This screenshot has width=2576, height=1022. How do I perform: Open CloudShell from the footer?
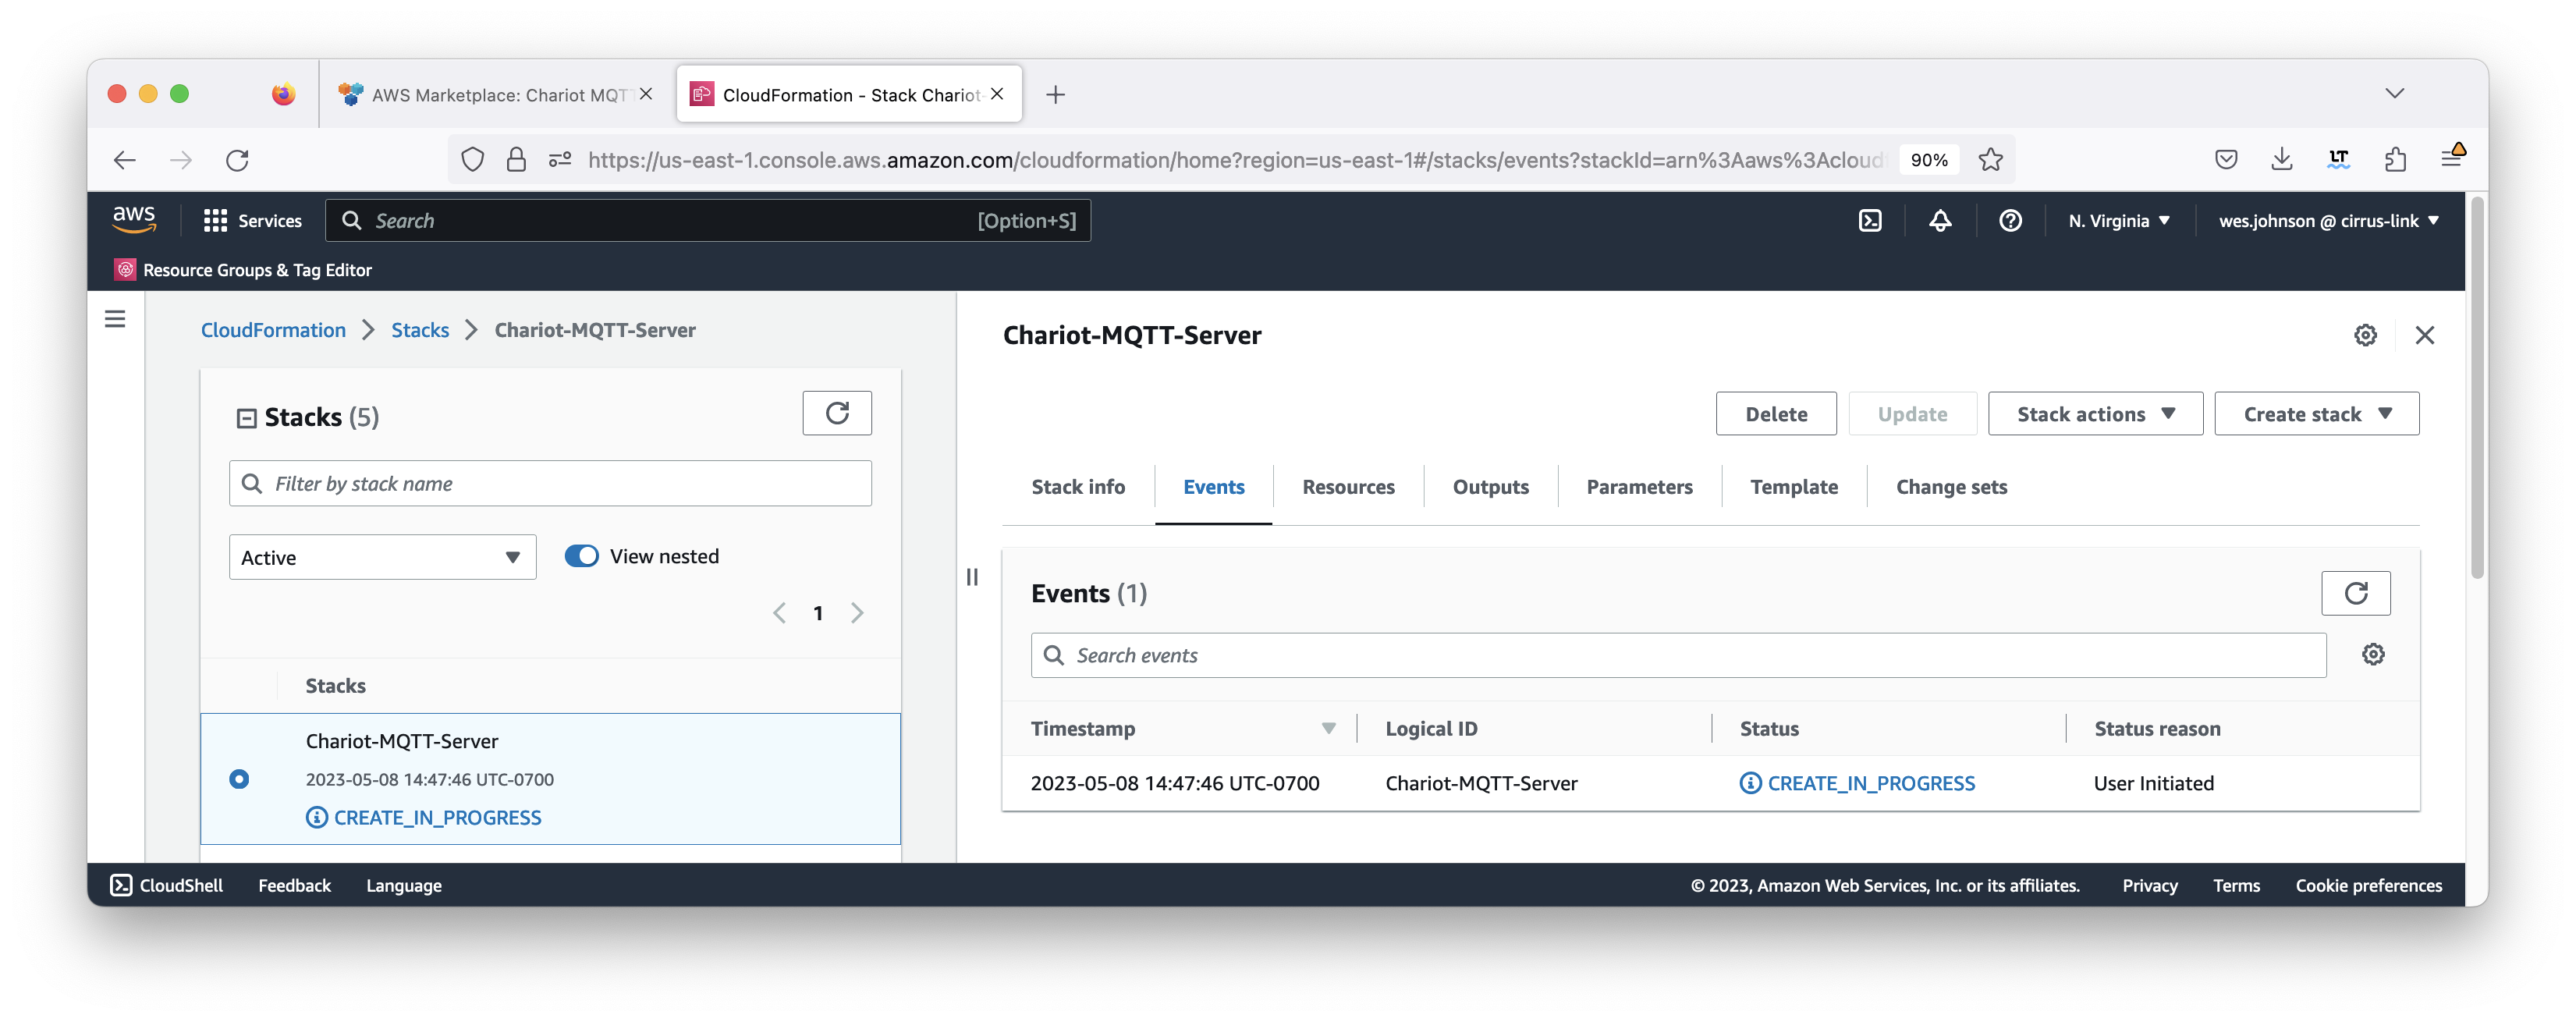click(x=167, y=885)
